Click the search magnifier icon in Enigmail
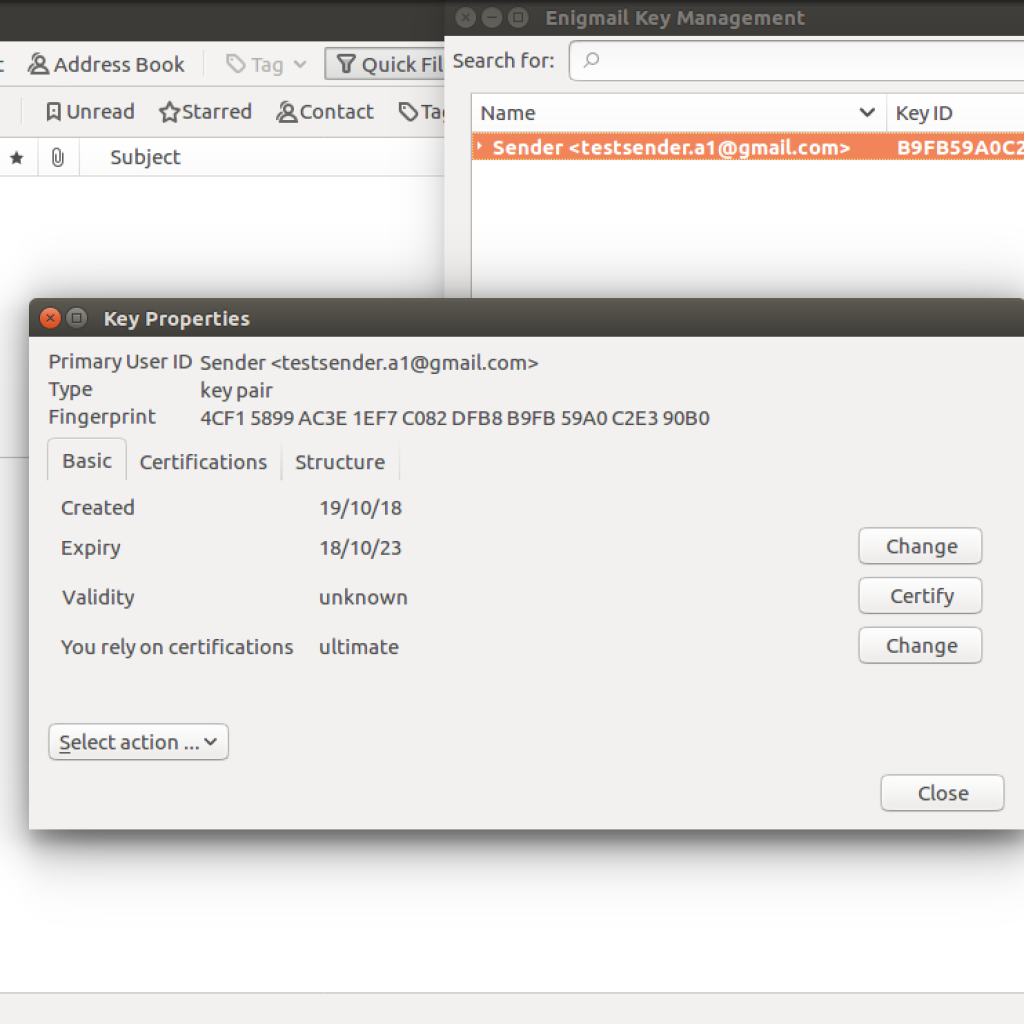The width and height of the screenshot is (1024, 1024). pyautogui.click(x=591, y=61)
